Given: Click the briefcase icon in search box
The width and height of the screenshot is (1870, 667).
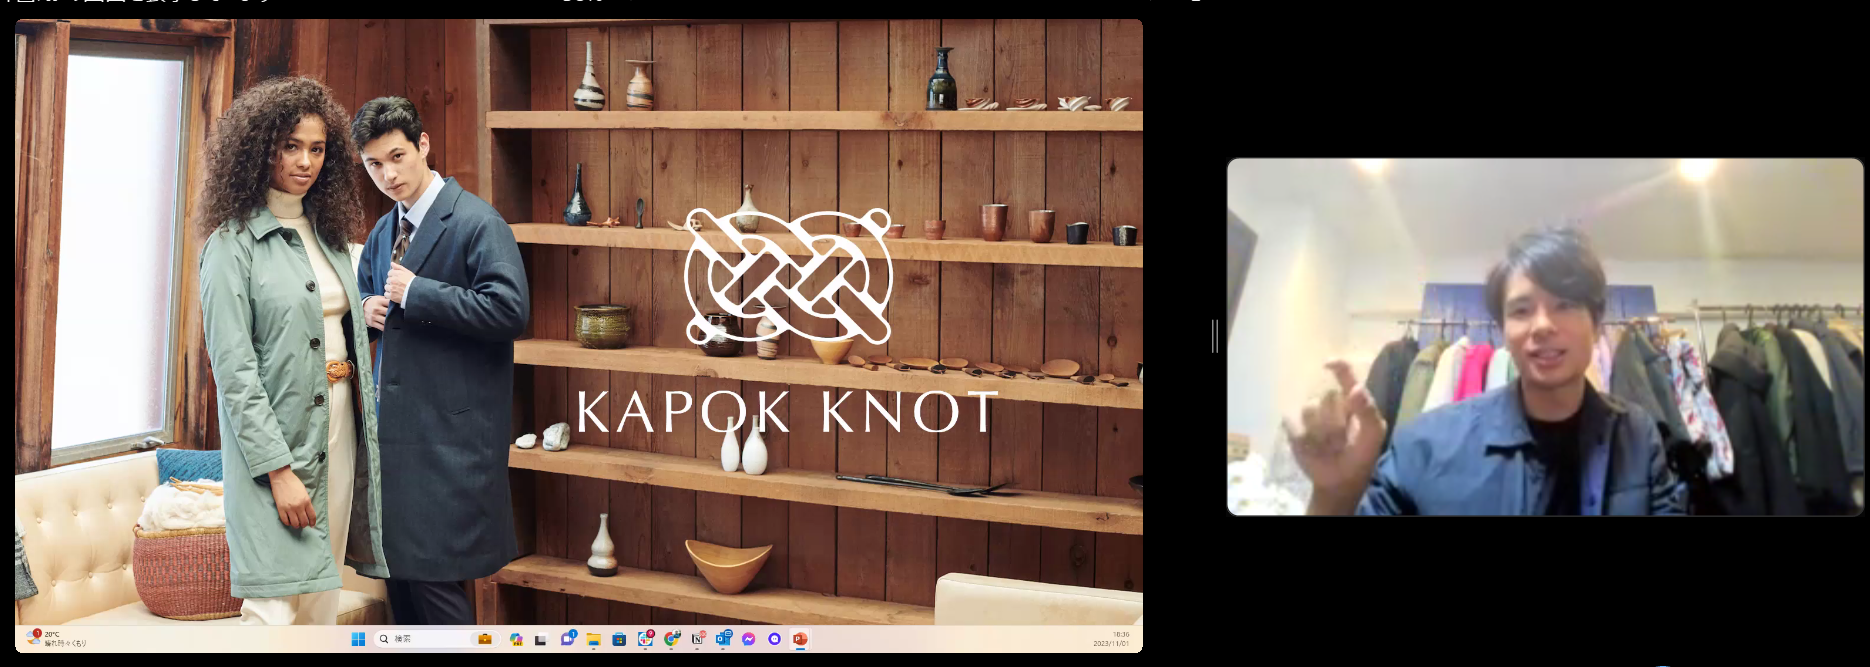Looking at the screenshot, I should [x=485, y=639].
